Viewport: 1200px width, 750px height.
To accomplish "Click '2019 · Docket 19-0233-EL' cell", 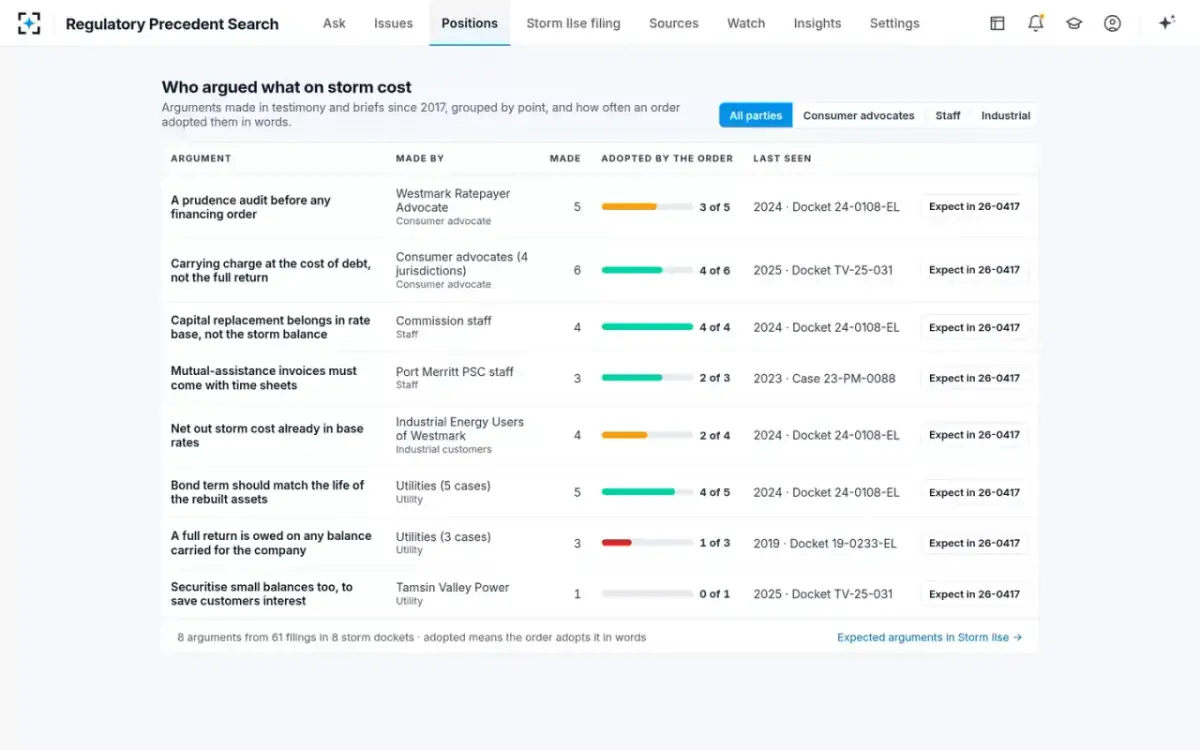I will click(825, 543).
